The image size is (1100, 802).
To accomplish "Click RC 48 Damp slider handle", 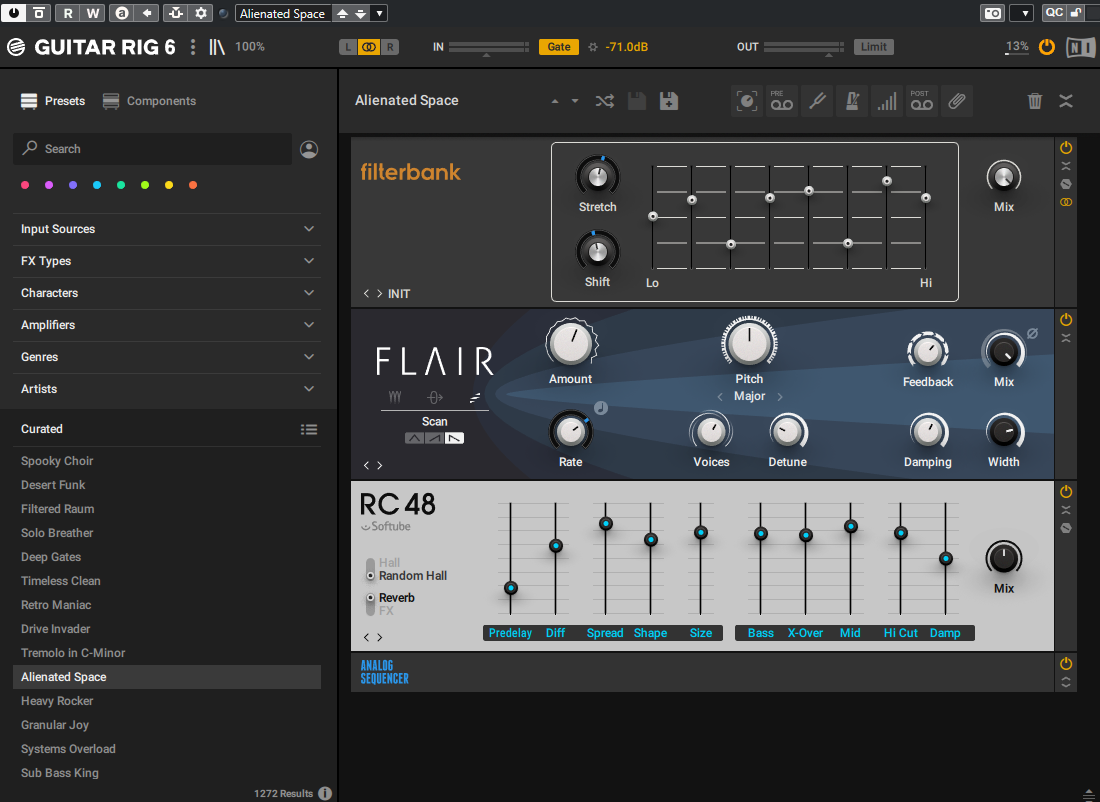I will [946, 559].
